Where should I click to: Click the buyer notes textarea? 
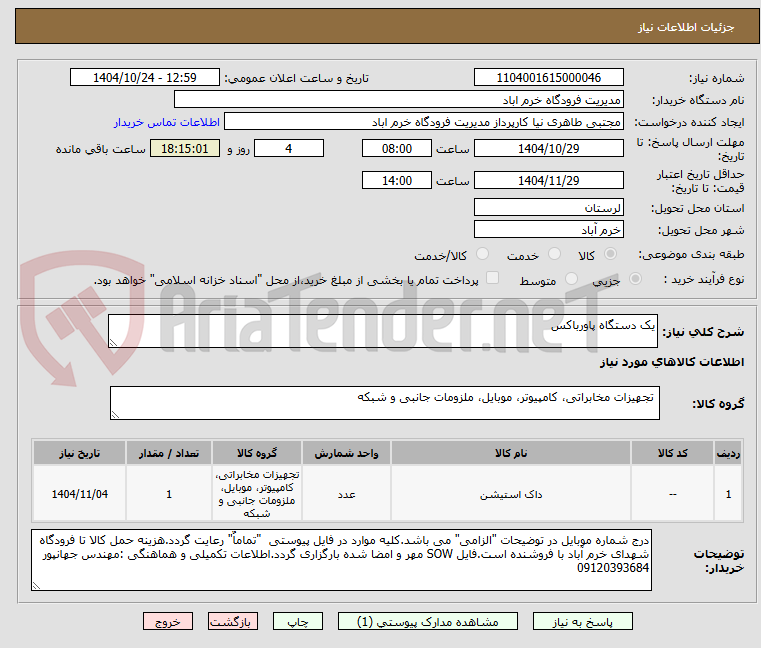341,560
